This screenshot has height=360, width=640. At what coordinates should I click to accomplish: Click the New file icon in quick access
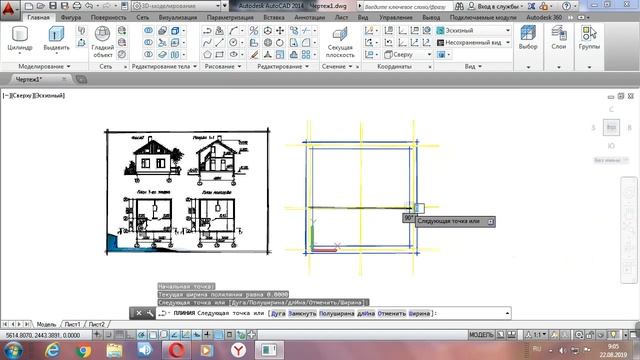[29, 6]
